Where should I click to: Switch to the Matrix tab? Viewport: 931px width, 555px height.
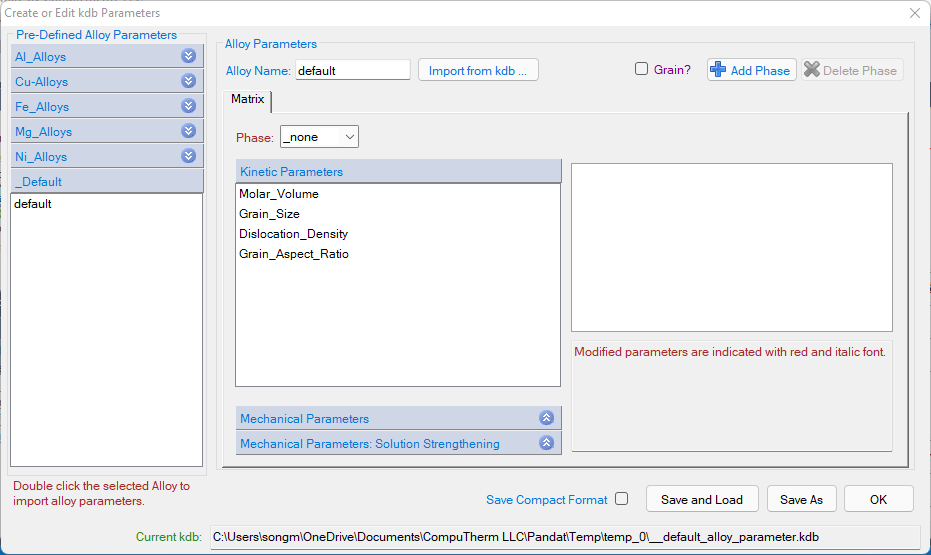248,100
